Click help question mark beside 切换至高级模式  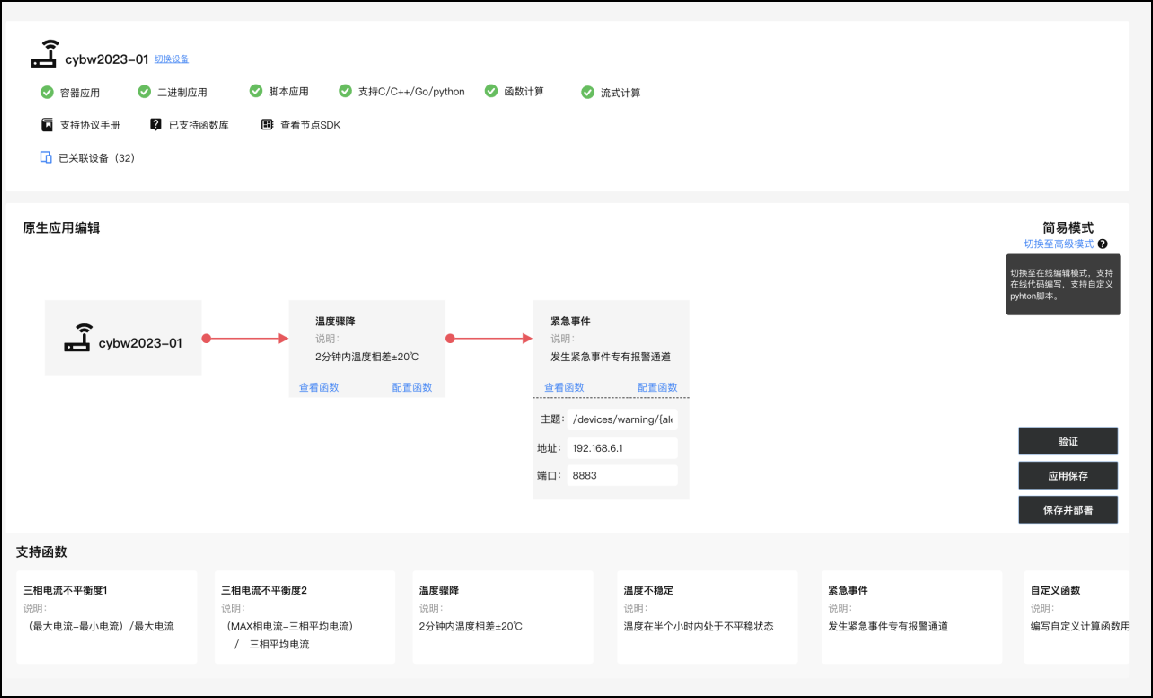pos(1102,243)
